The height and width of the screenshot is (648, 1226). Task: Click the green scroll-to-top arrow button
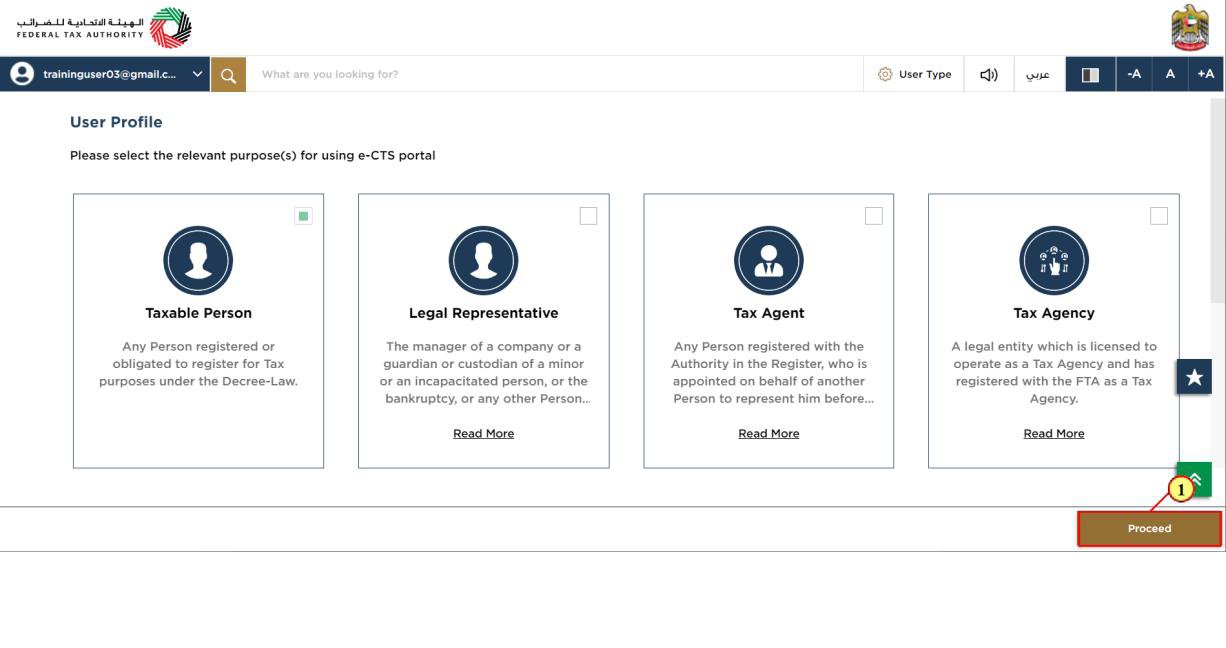(1194, 478)
